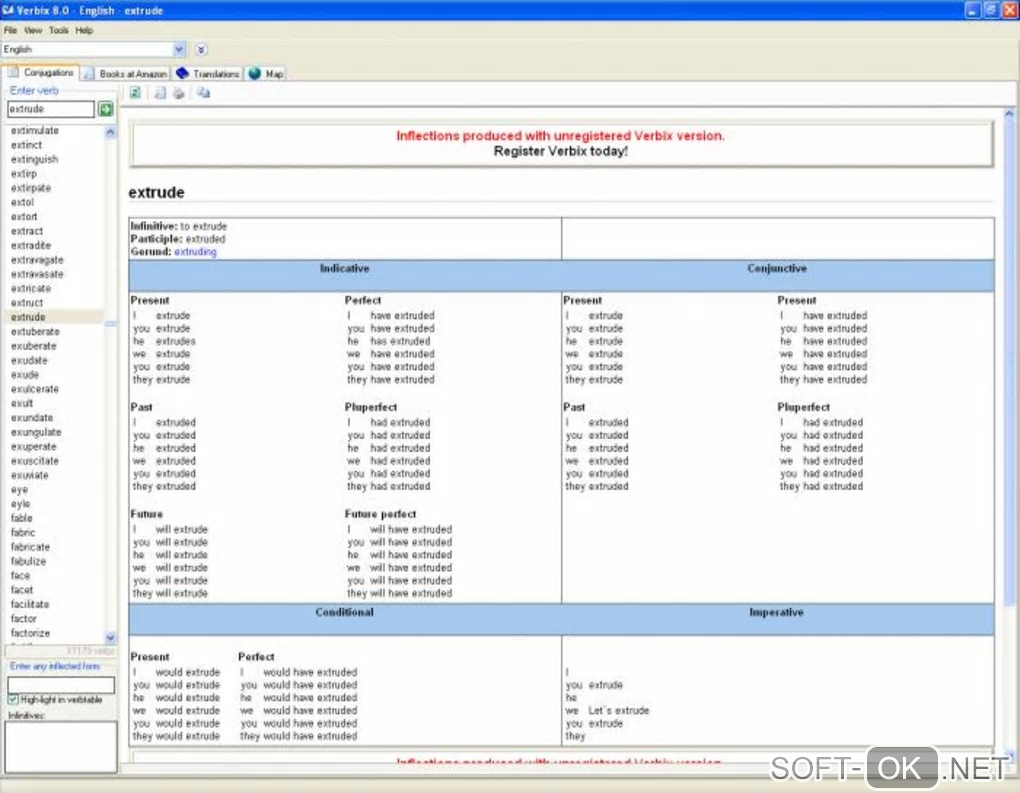Viewport: 1020px width, 793px height.
Task: Select exuviate in the verb list
Action: pos(30,475)
